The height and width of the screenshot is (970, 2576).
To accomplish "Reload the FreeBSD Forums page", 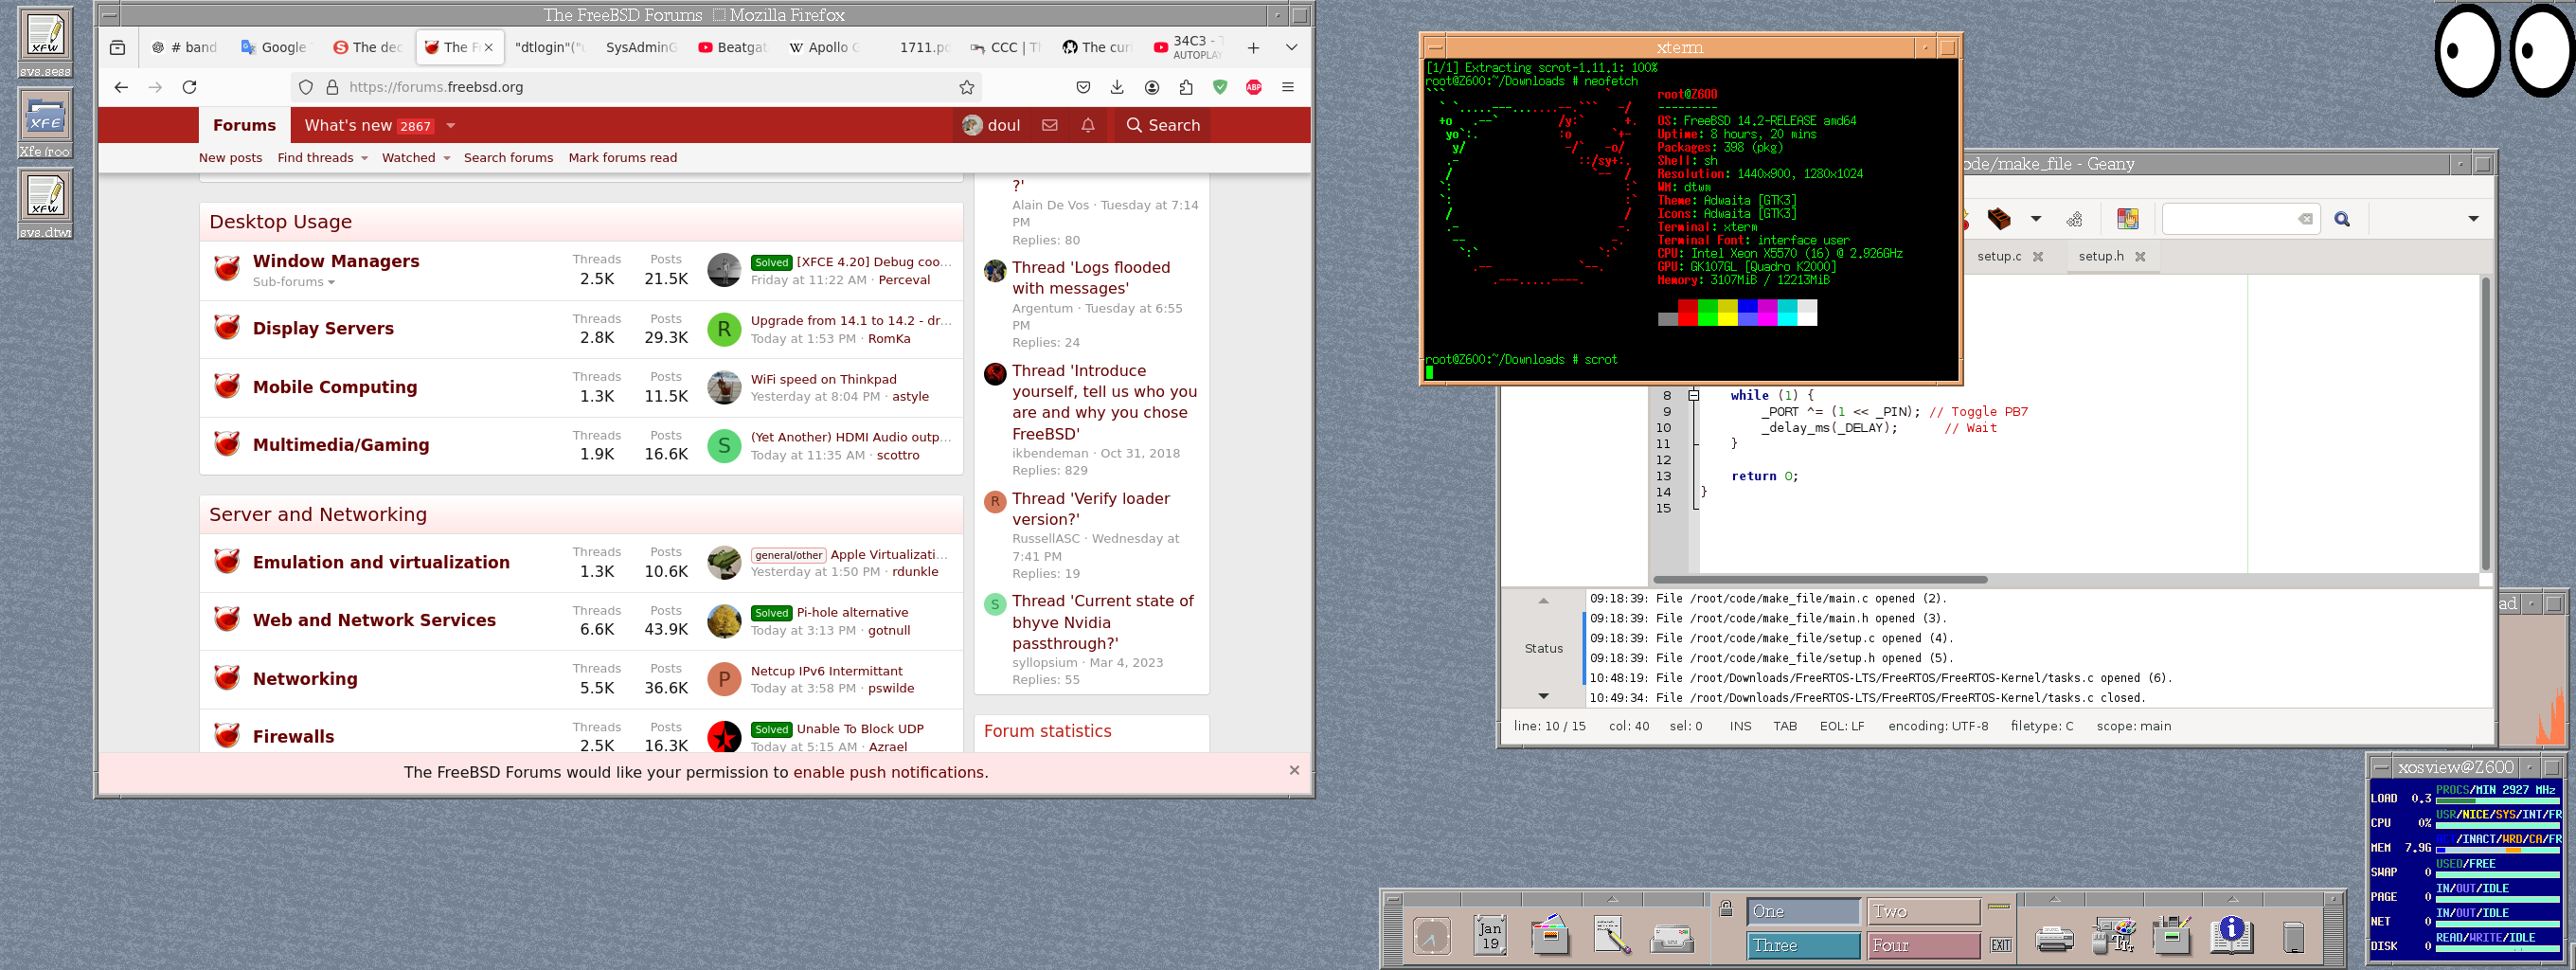I will tap(189, 87).
